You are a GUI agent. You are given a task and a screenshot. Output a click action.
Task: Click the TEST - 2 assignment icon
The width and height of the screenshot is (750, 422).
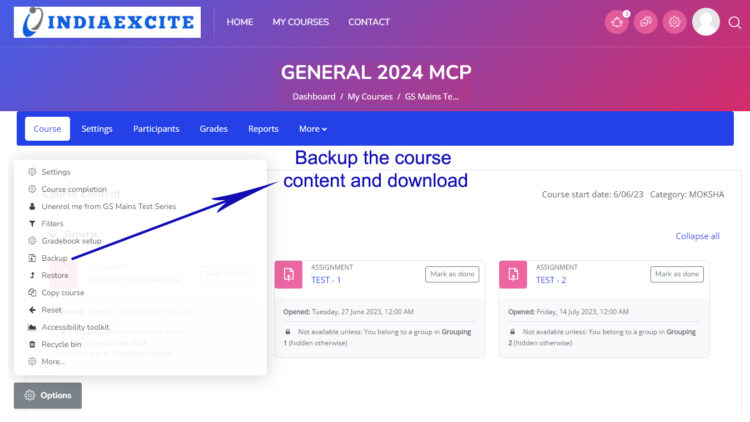click(x=513, y=274)
